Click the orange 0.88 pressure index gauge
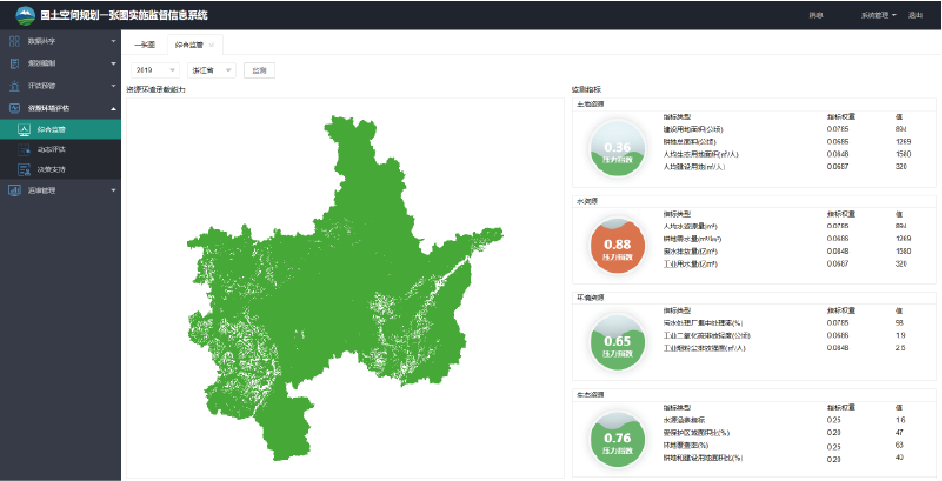This screenshot has width=942, height=481. pos(617,245)
